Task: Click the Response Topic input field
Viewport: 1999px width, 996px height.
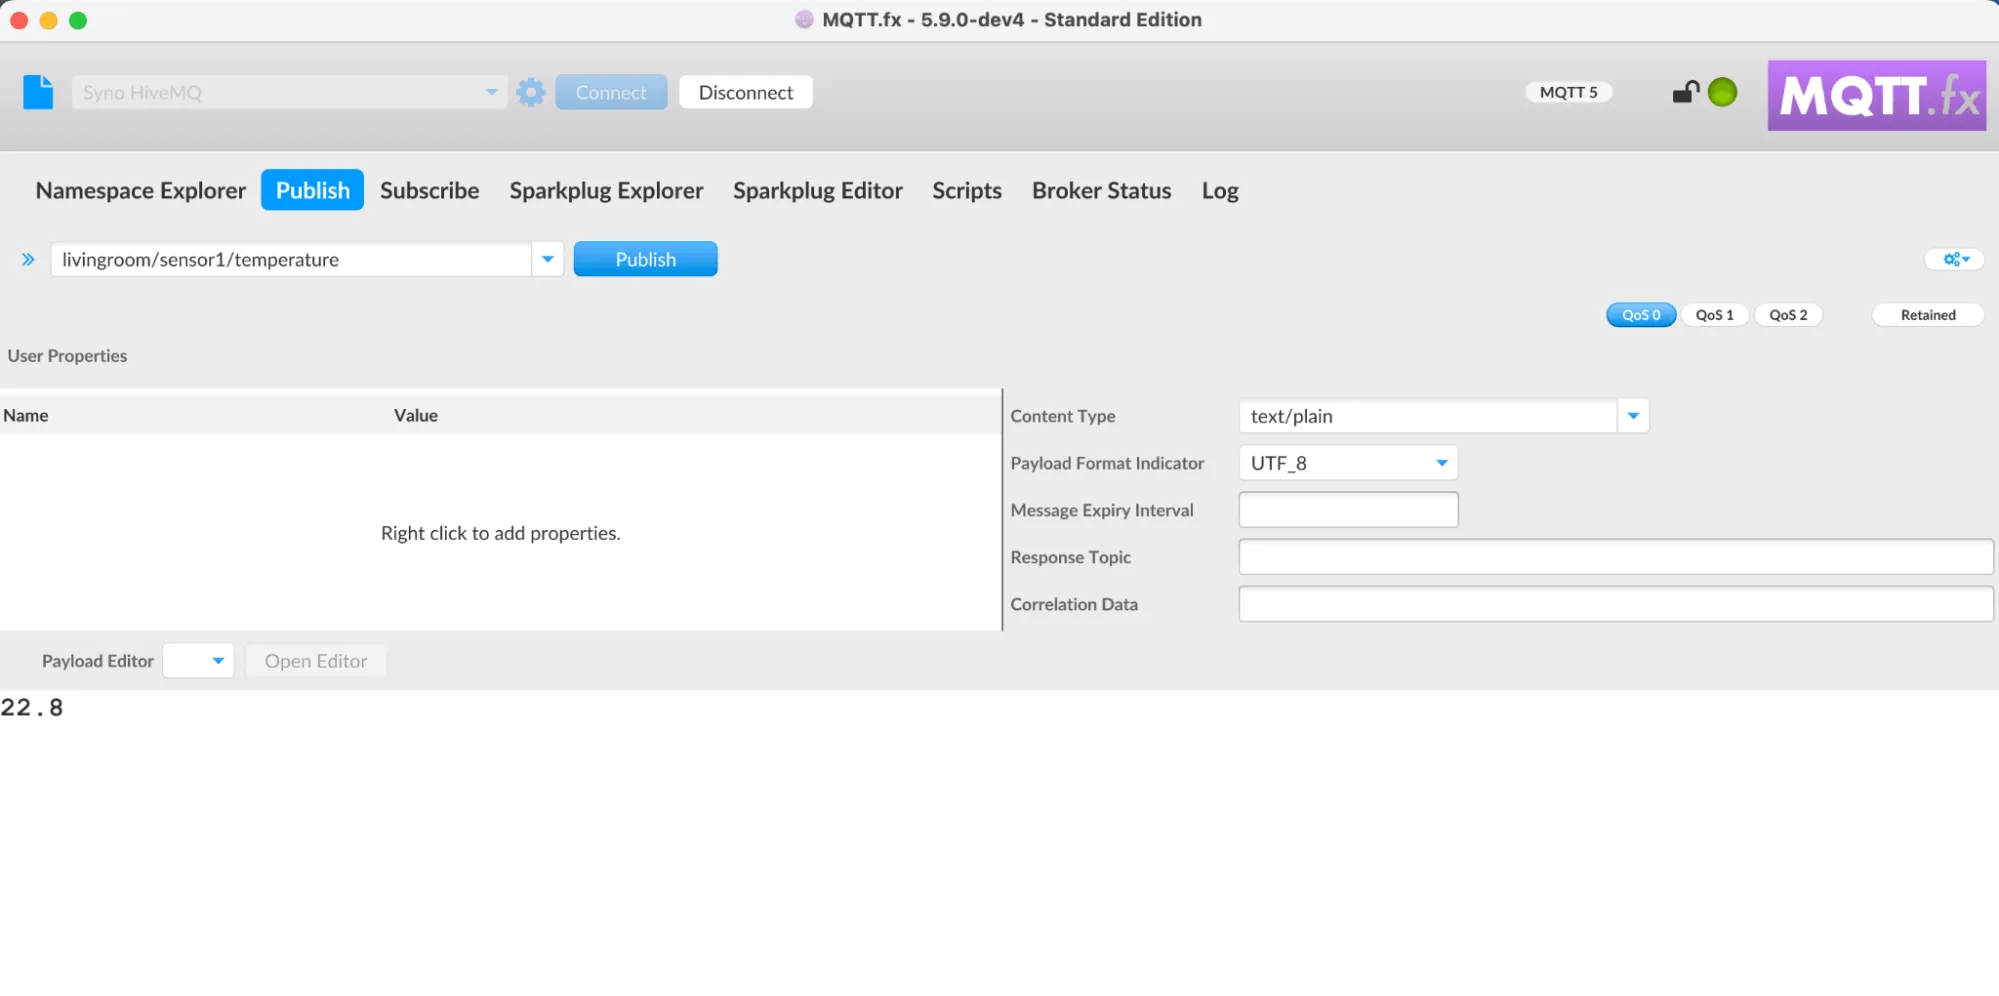Action: tap(1615, 557)
